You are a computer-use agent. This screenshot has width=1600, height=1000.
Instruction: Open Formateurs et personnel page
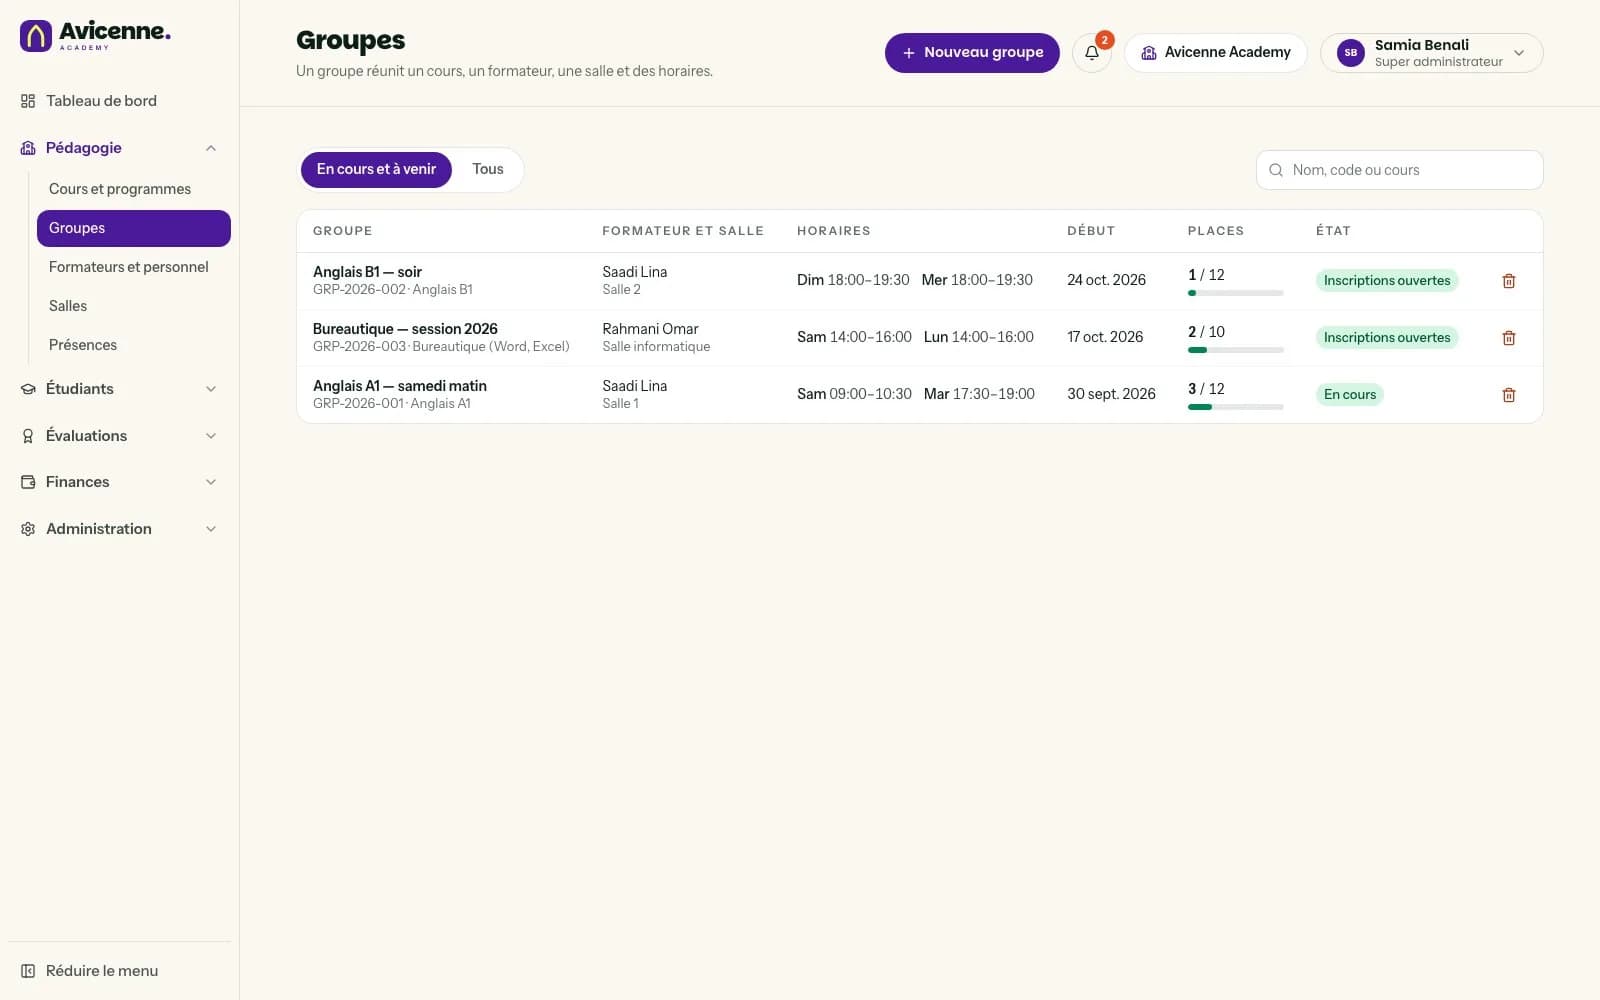click(134, 267)
